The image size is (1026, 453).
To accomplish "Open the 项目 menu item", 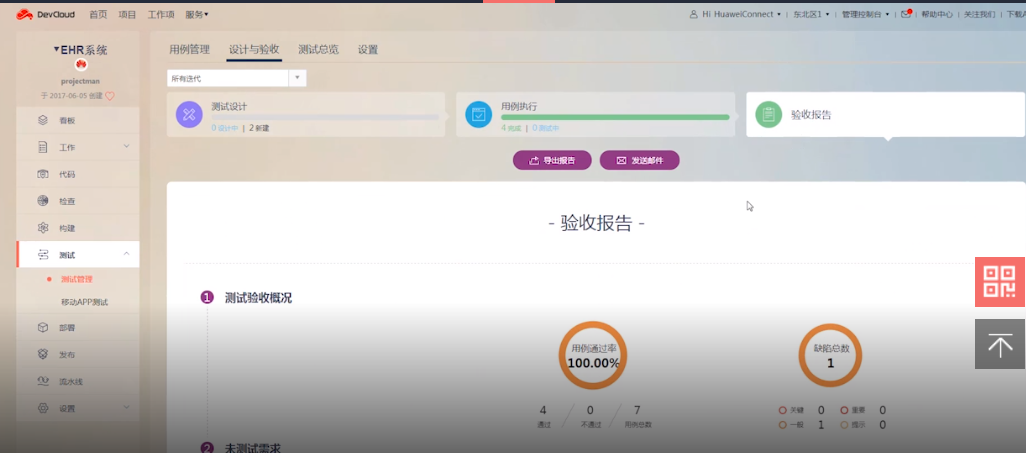I will [x=127, y=14].
